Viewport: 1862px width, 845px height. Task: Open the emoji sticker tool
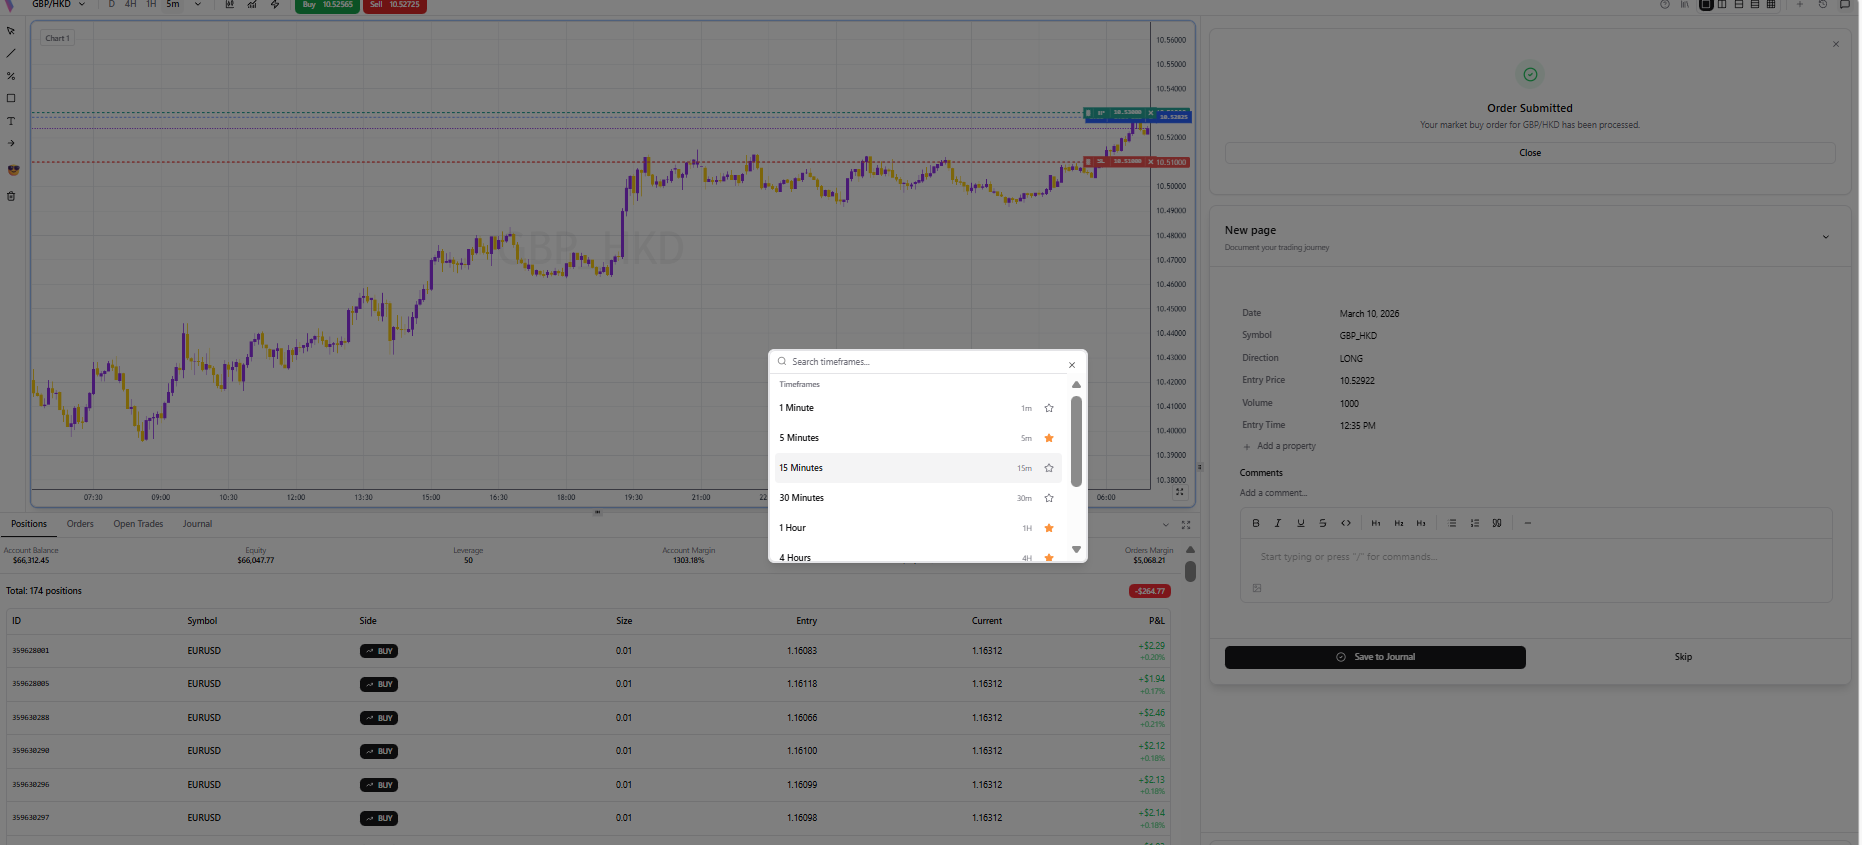tap(13, 170)
